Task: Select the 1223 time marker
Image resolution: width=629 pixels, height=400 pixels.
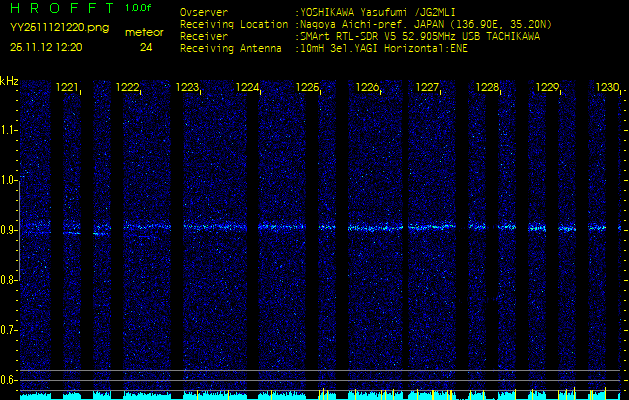Action: [x=187, y=88]
